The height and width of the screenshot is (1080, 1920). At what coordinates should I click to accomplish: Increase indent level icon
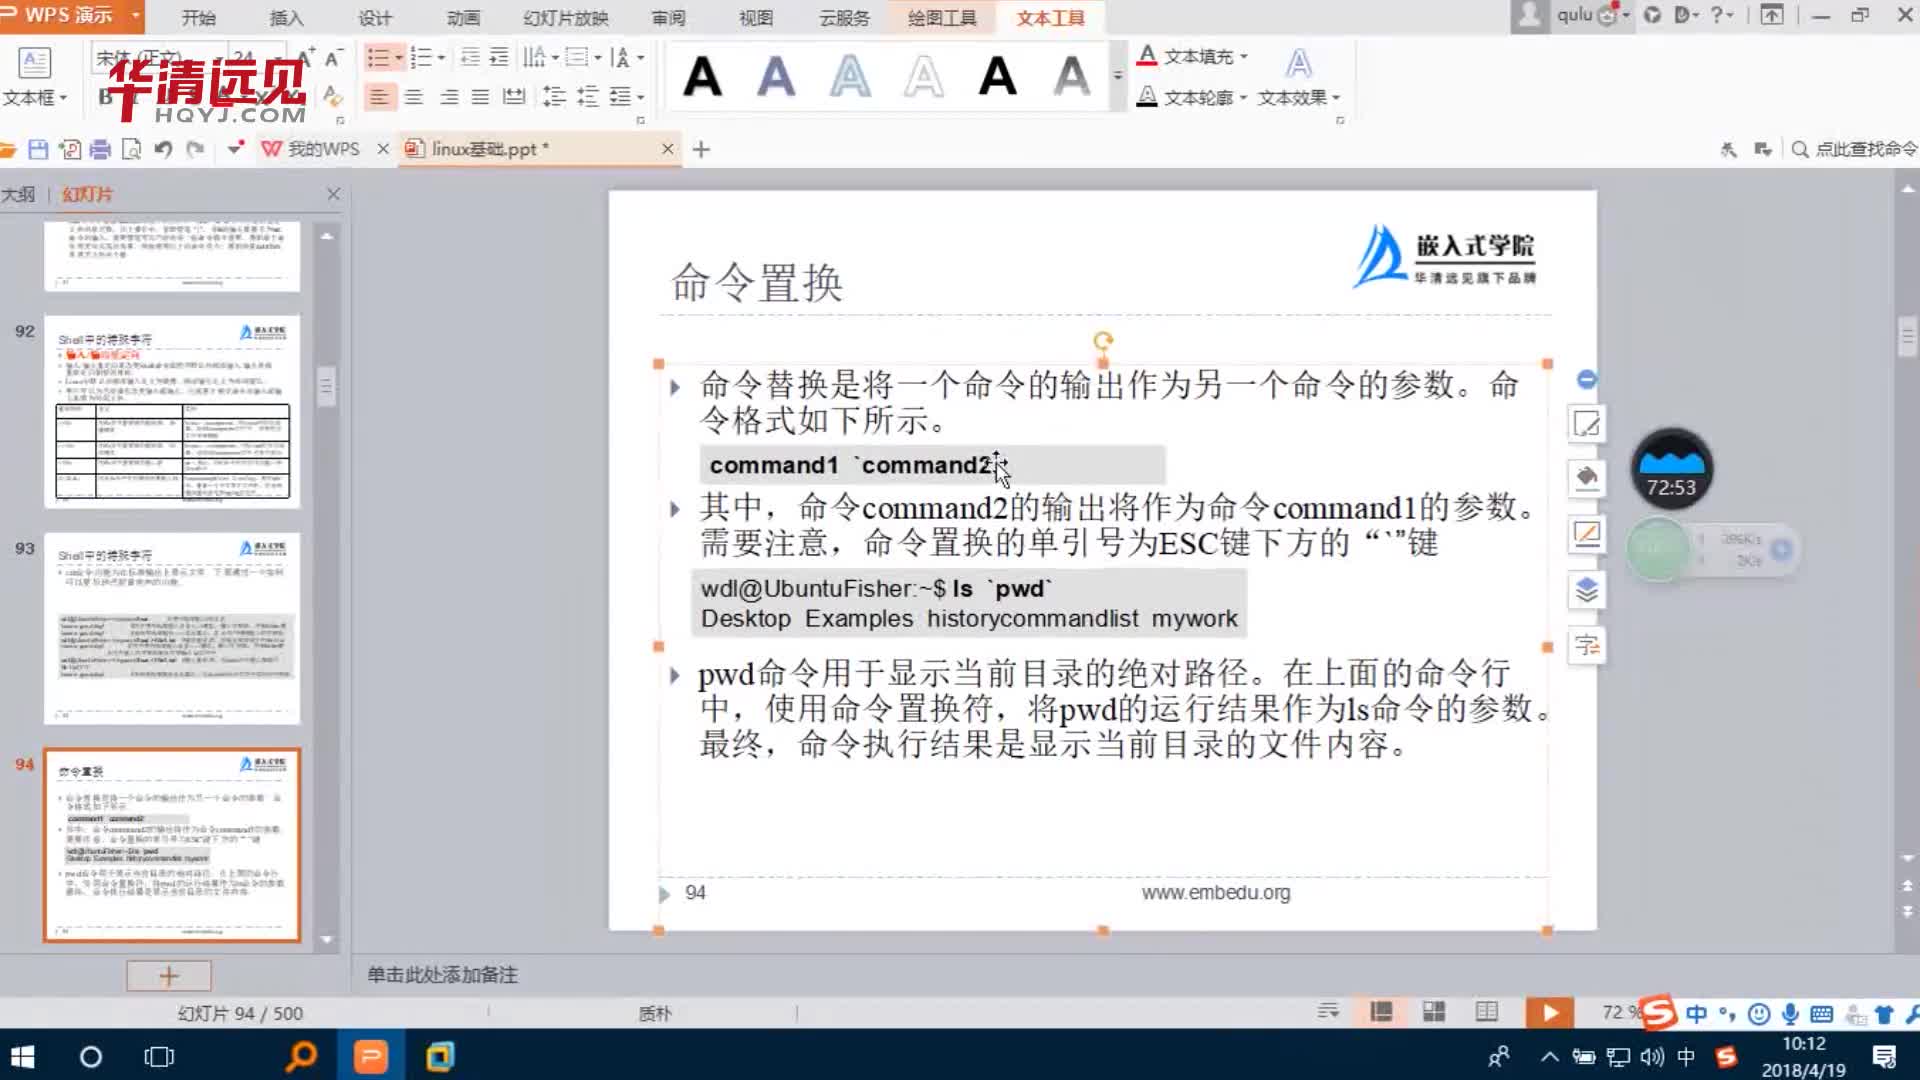coord(499,58)
